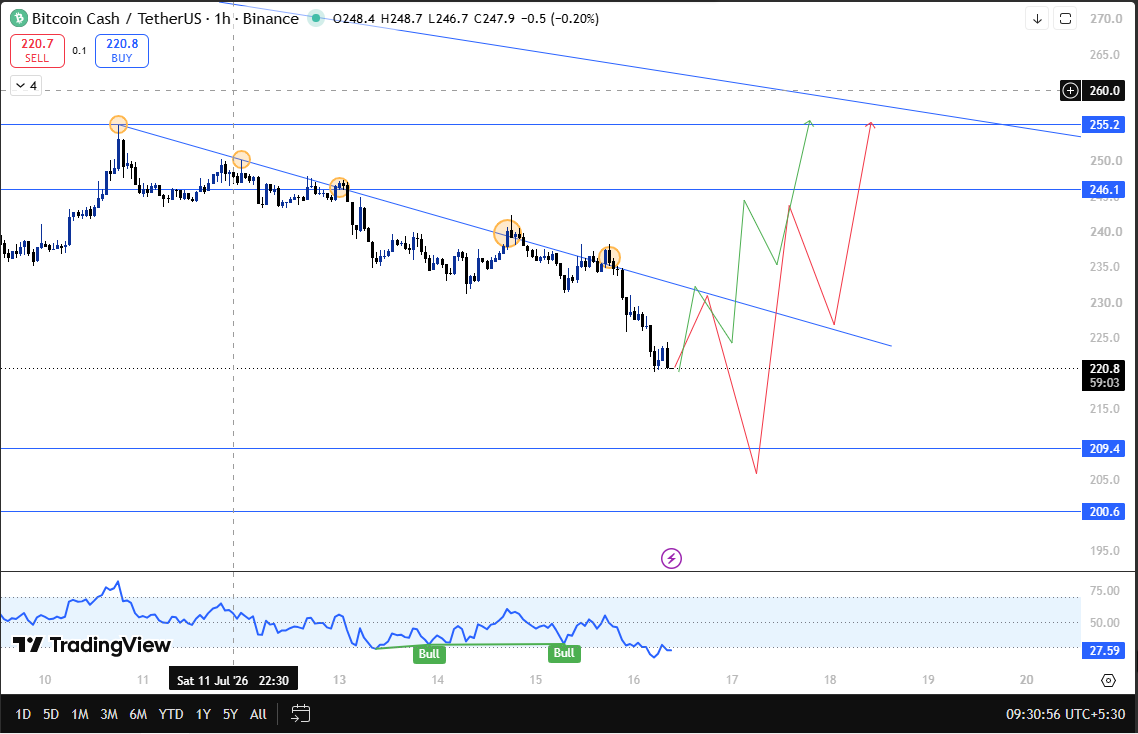
Task: Select the 3M time range
Action: (x=109, y=714)
